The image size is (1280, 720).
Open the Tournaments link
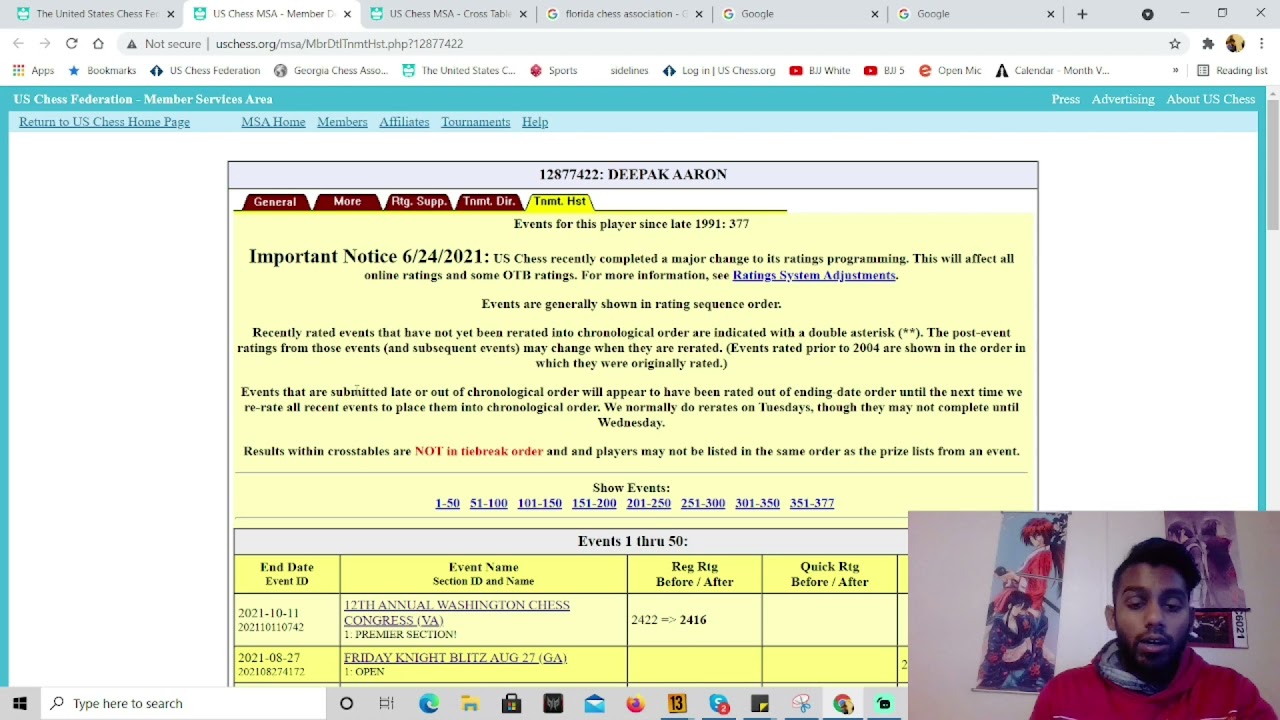tap(475, 122)
